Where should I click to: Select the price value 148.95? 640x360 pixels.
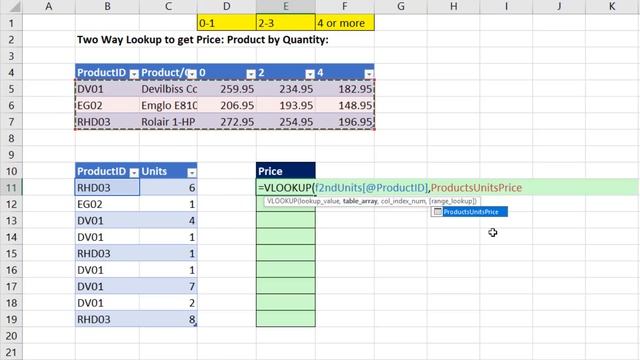pos(345,105)
